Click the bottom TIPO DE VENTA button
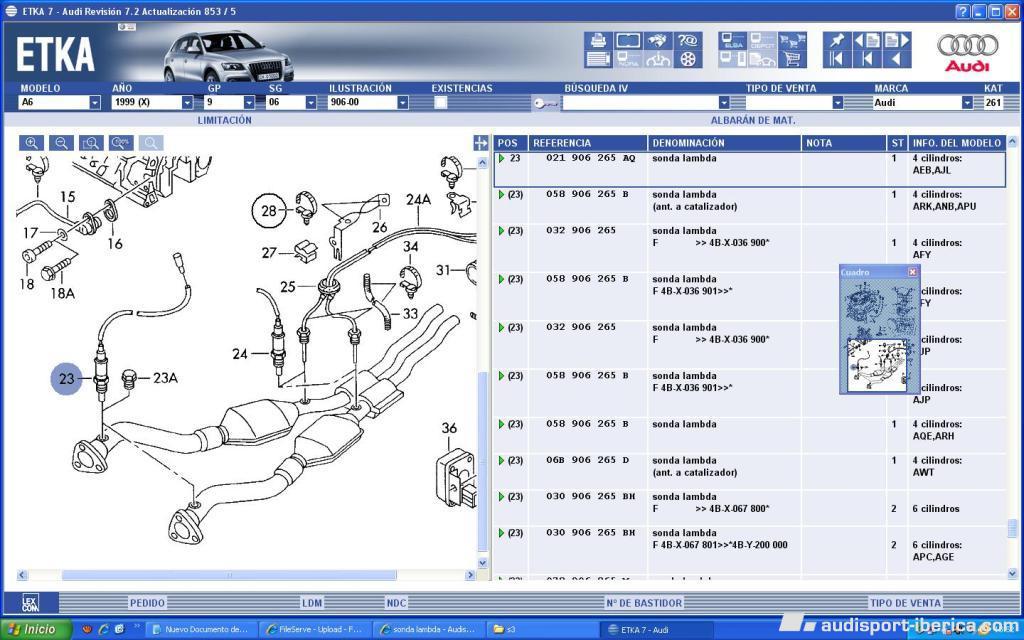The height and width of the screenshot is (640, 1024). pos(905,603)
